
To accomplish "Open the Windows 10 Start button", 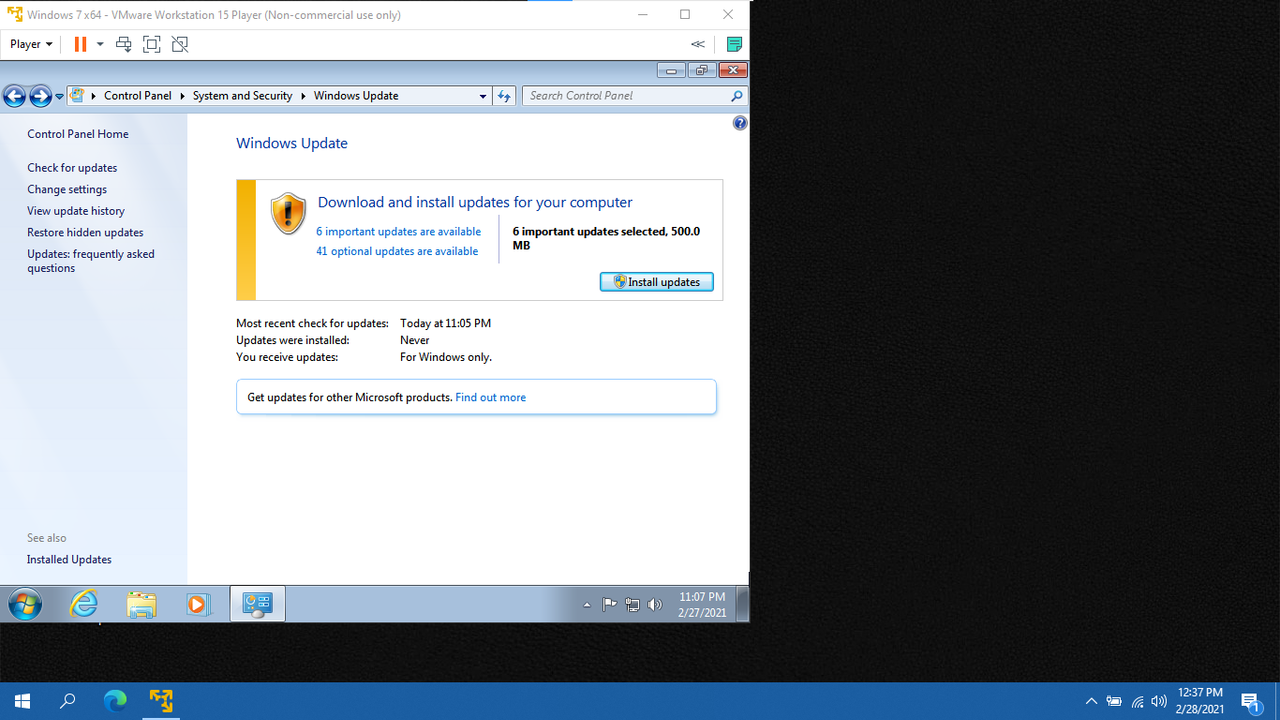I will [22, 701].
